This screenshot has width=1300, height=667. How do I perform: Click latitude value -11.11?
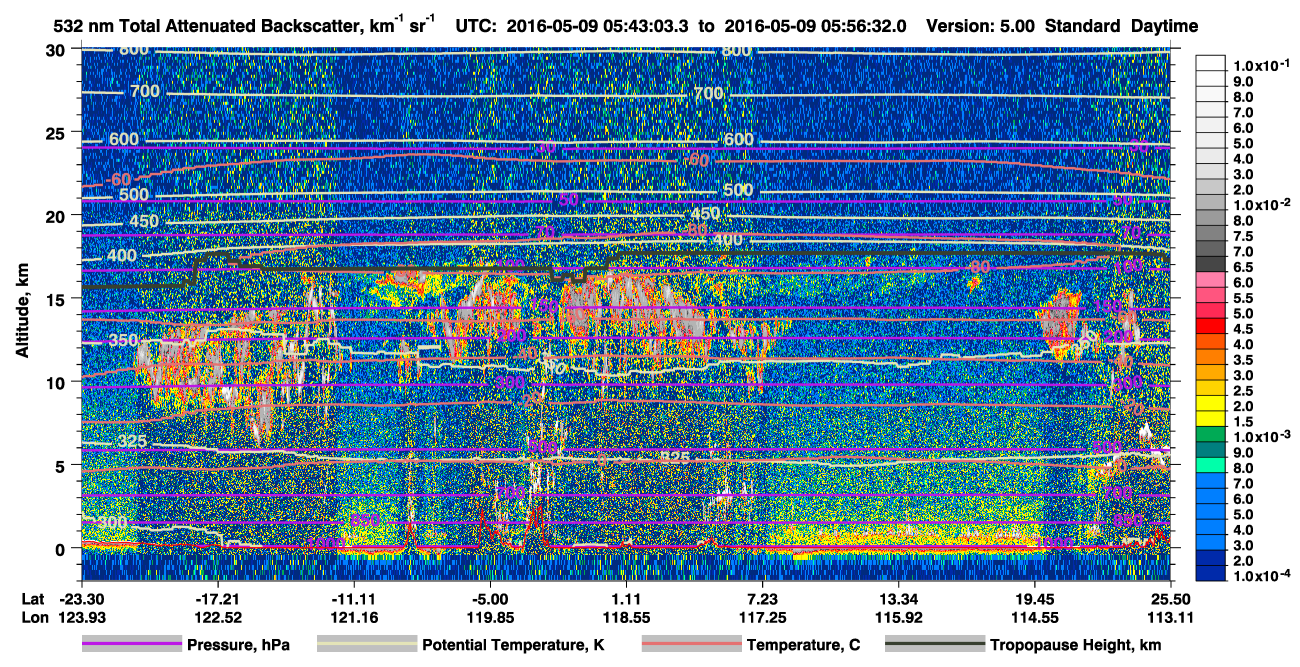(354, 598)
